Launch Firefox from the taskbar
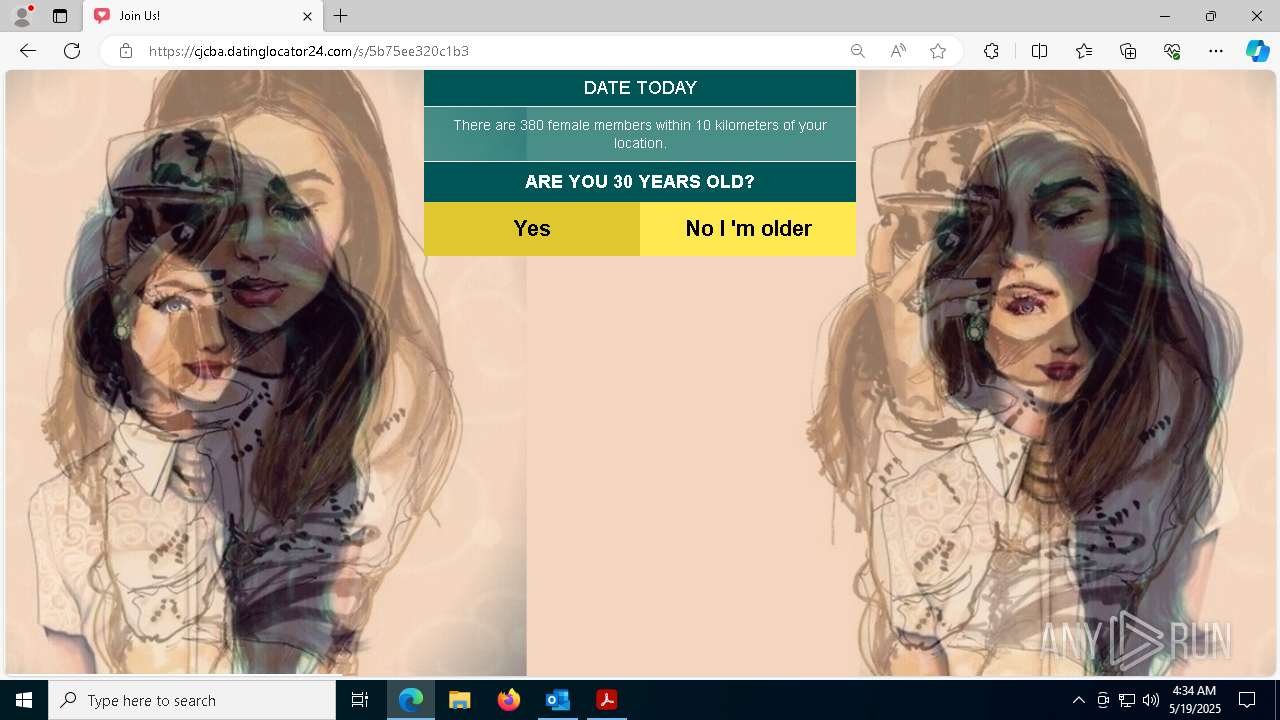 pos(508,700)
